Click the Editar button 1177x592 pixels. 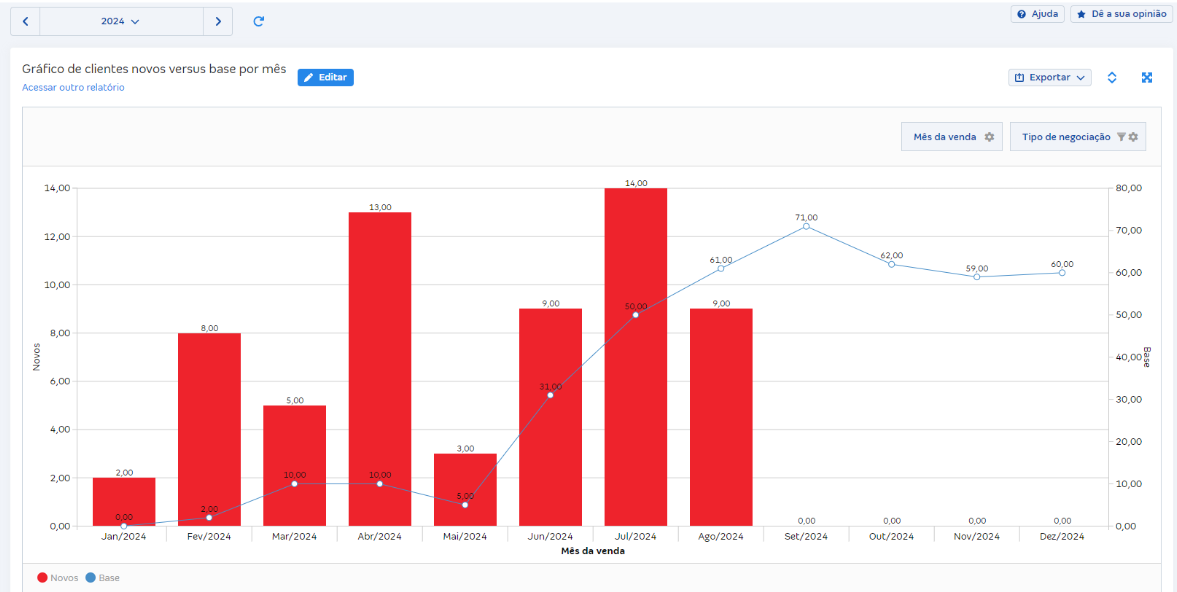coord(325,77)
